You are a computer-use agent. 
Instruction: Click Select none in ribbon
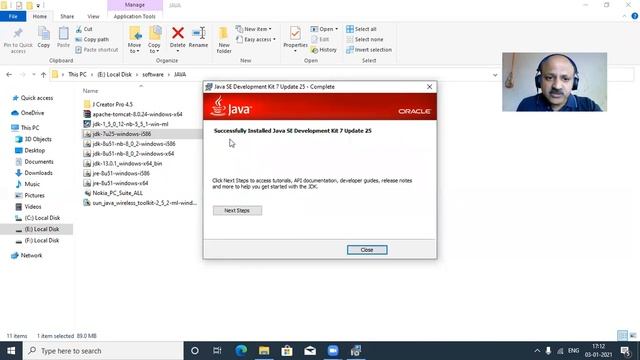coord(364,39)
